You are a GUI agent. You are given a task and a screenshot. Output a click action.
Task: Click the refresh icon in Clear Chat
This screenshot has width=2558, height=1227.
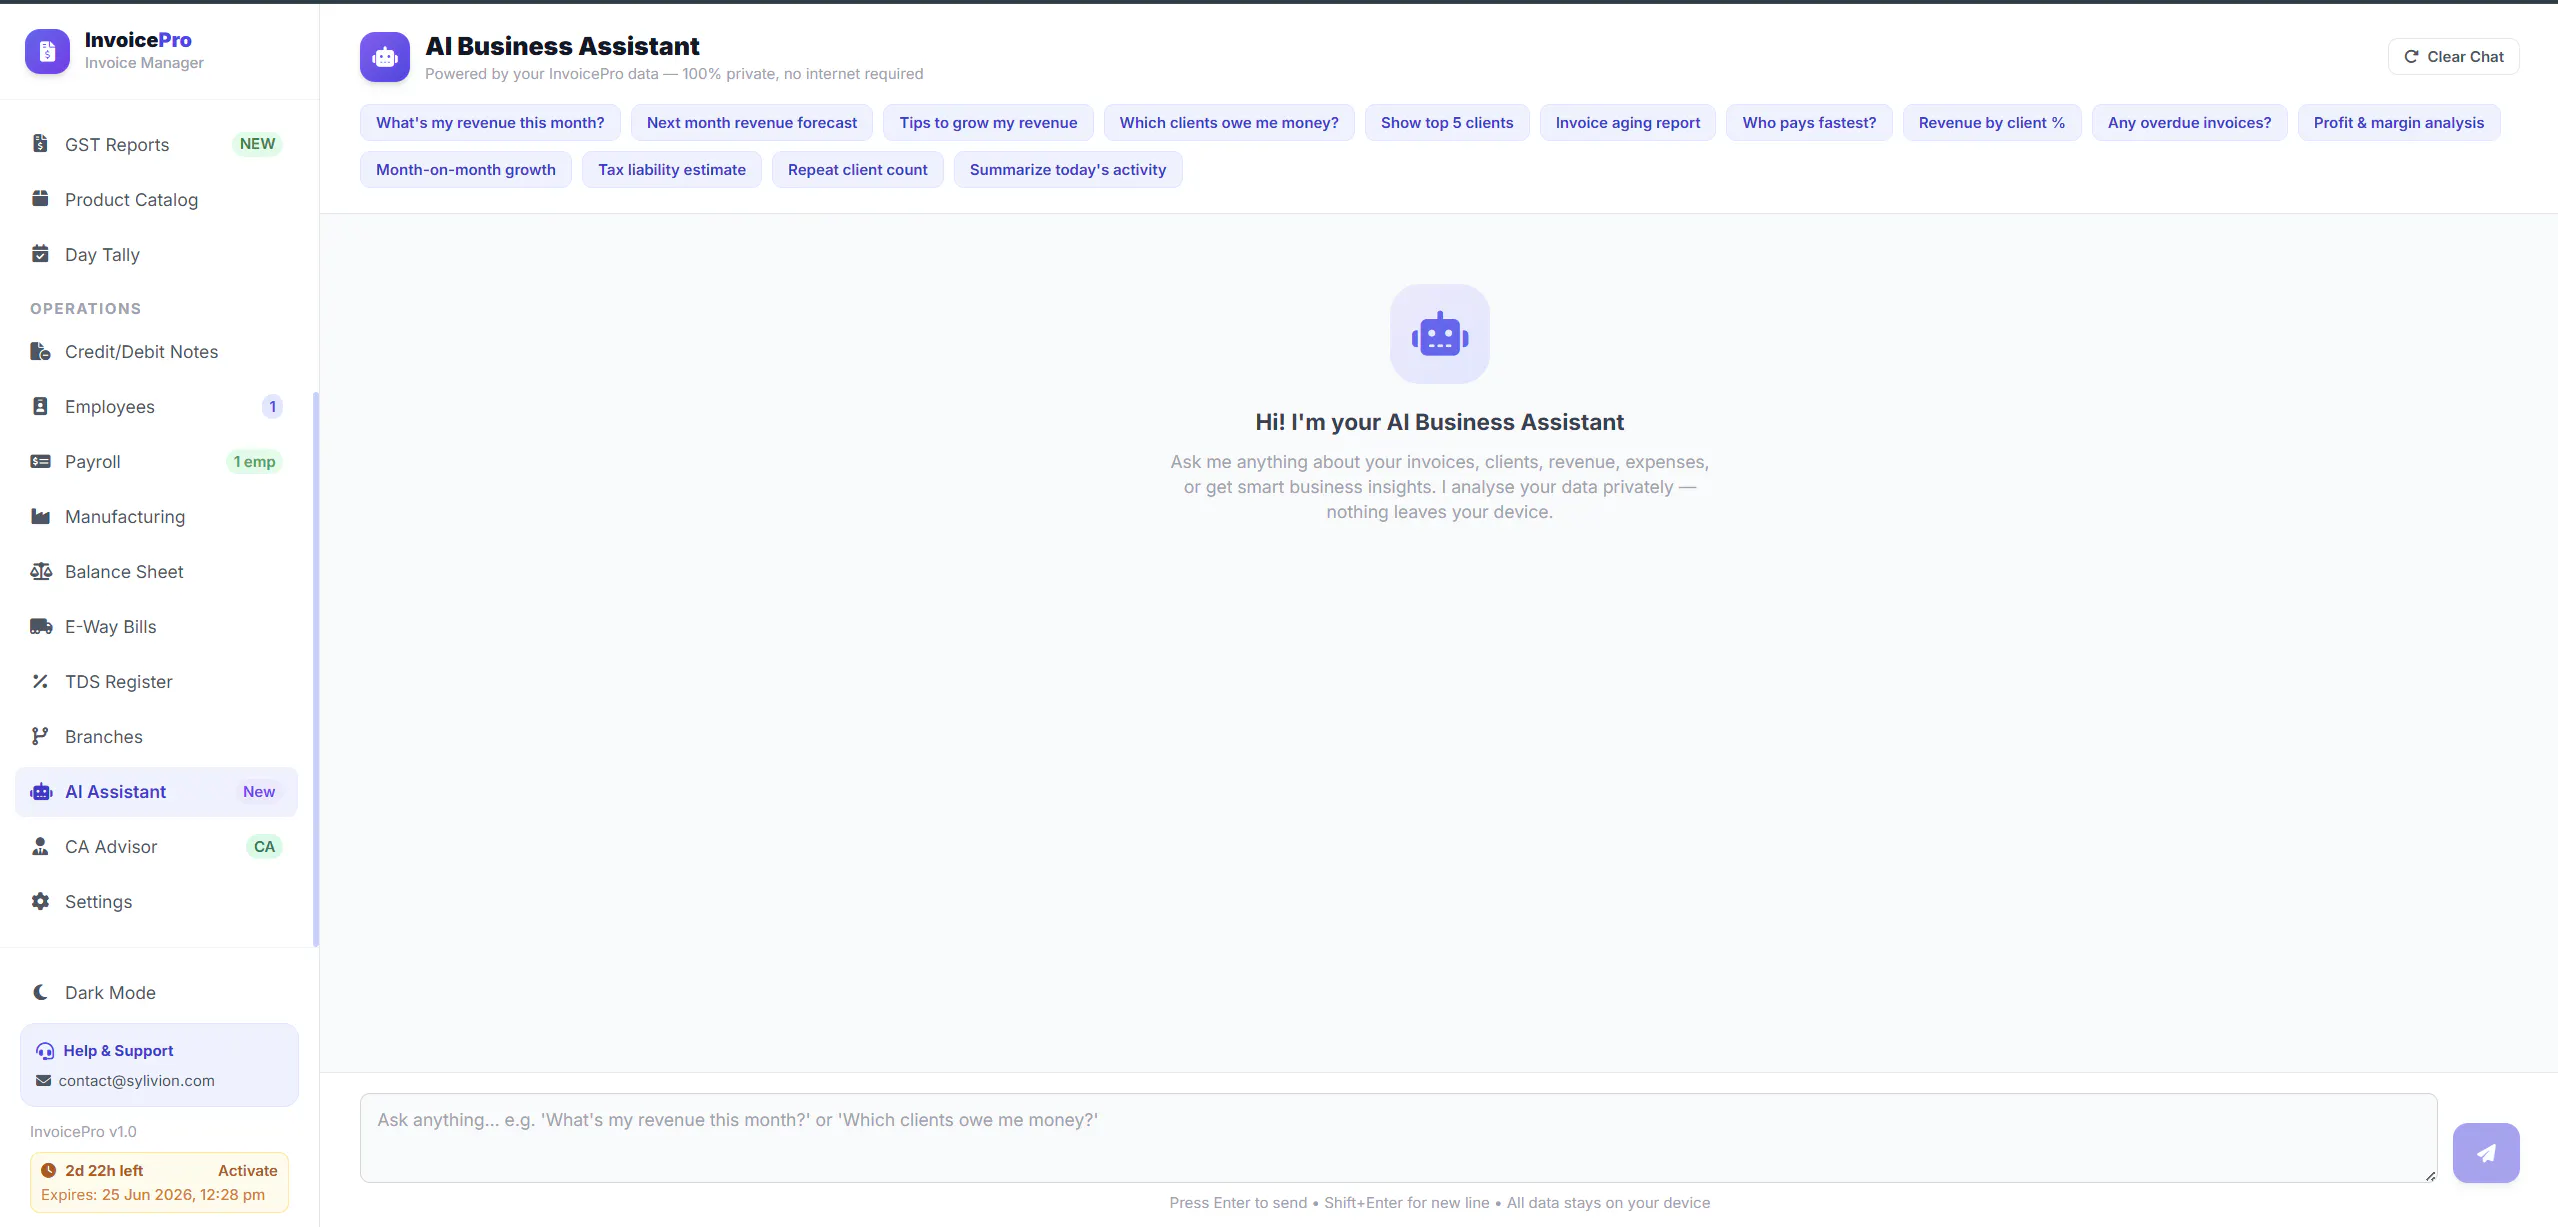click(2411, 56)
